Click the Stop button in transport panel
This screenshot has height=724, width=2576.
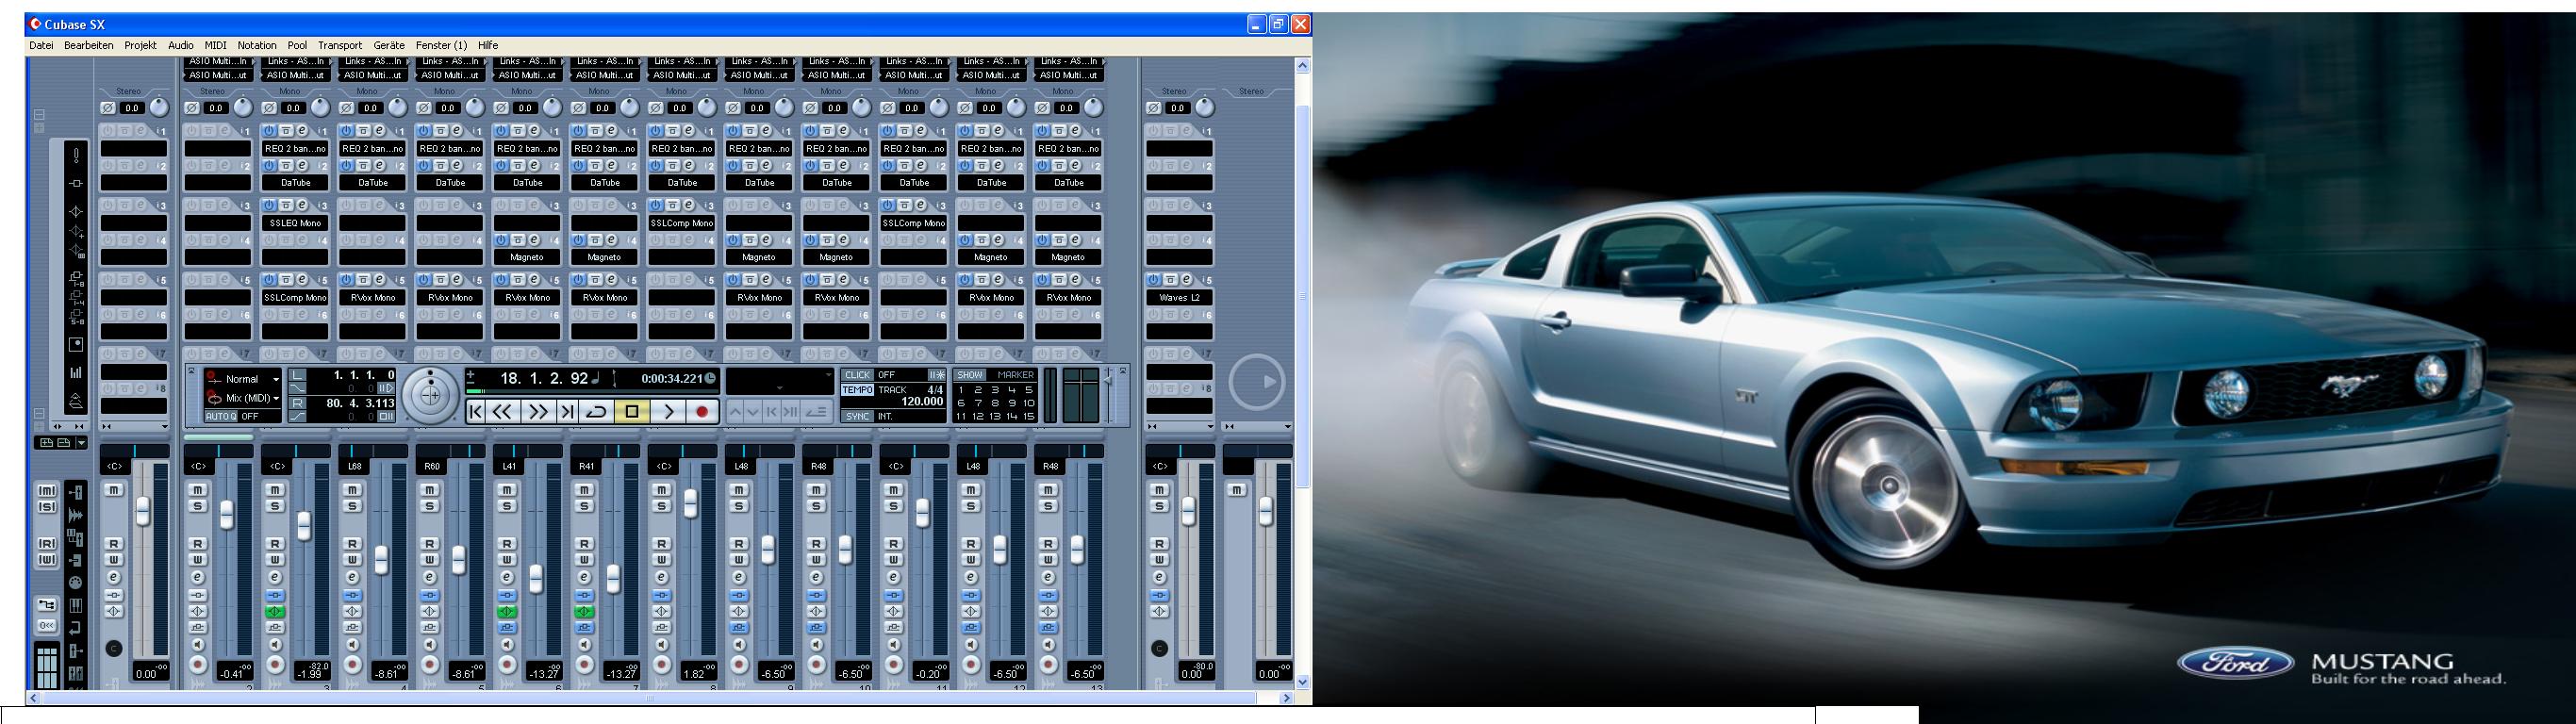631,411
